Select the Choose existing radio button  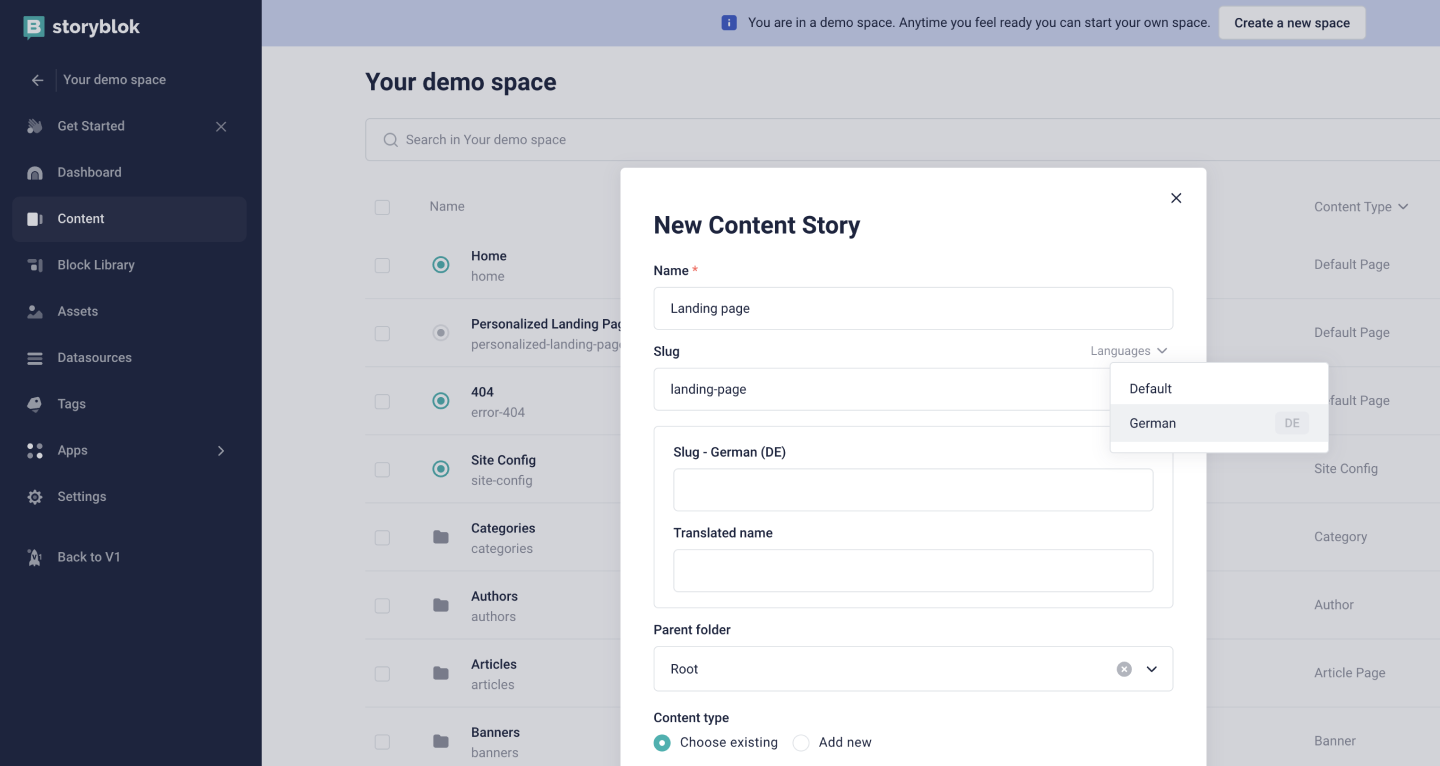pyautogui.click(x=662, y=743)
